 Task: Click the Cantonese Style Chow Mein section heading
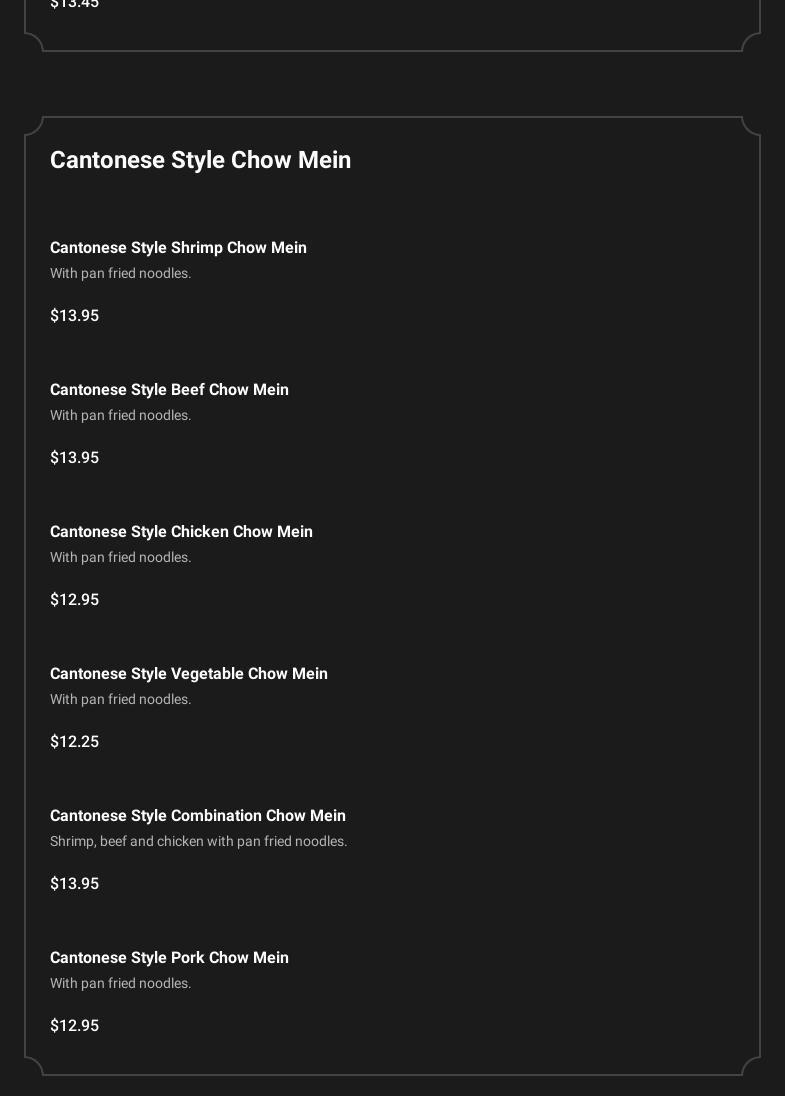click(x=200, y=160)
